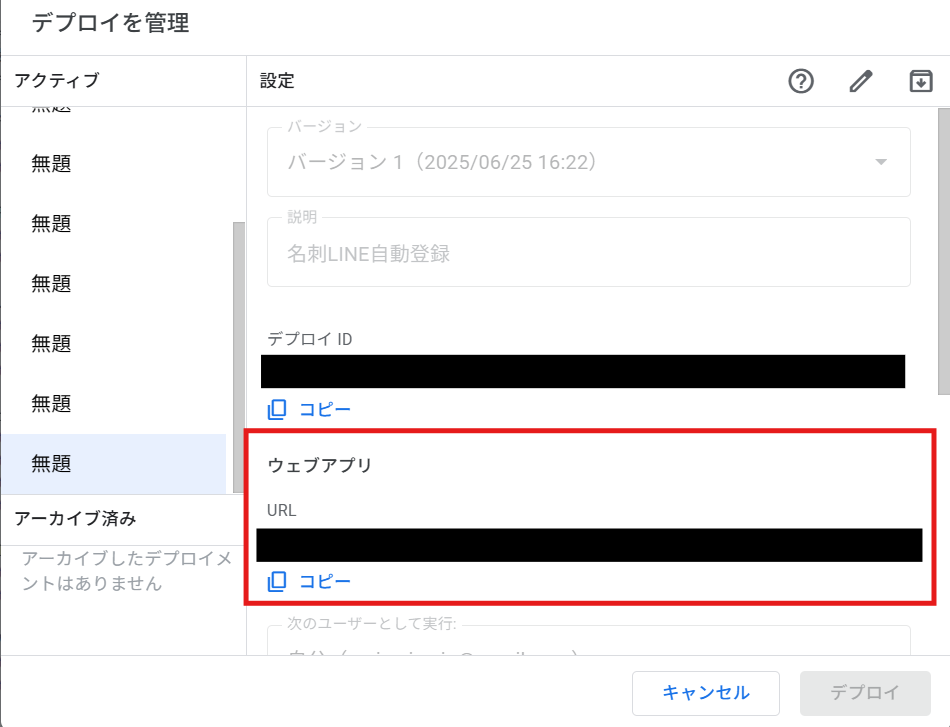The width and height of the screenshot is (950, 727).
Task: Click the 設定 heading
Action: tap(277, 81)
